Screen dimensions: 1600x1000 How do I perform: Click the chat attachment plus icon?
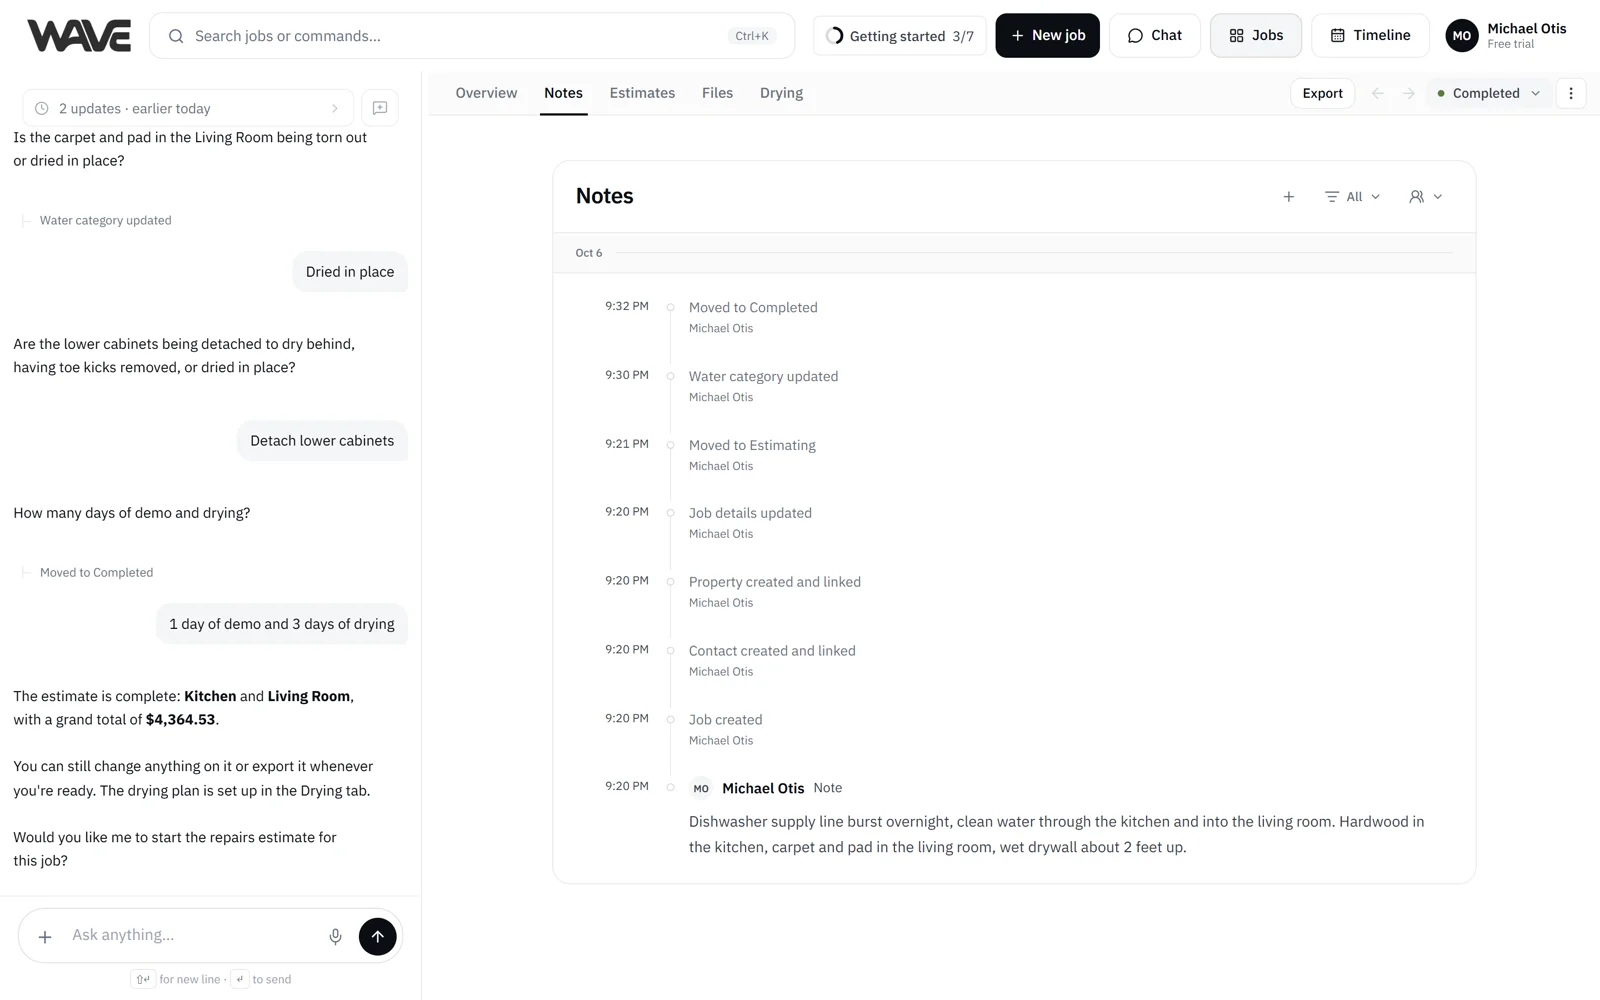(x=45, y=937)
